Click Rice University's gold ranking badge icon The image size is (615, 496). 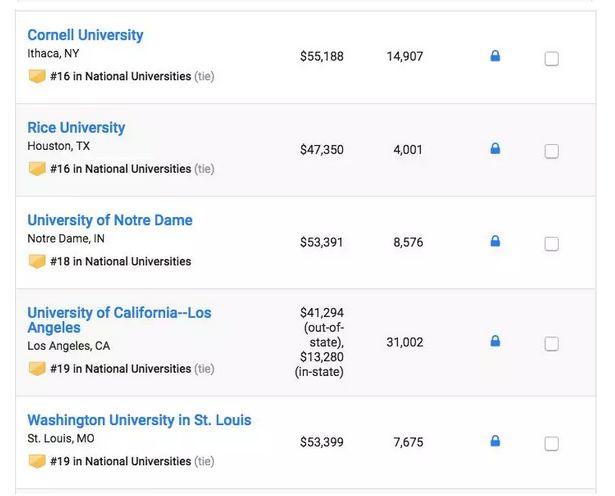pyautogui.click(x=37, y=169)
